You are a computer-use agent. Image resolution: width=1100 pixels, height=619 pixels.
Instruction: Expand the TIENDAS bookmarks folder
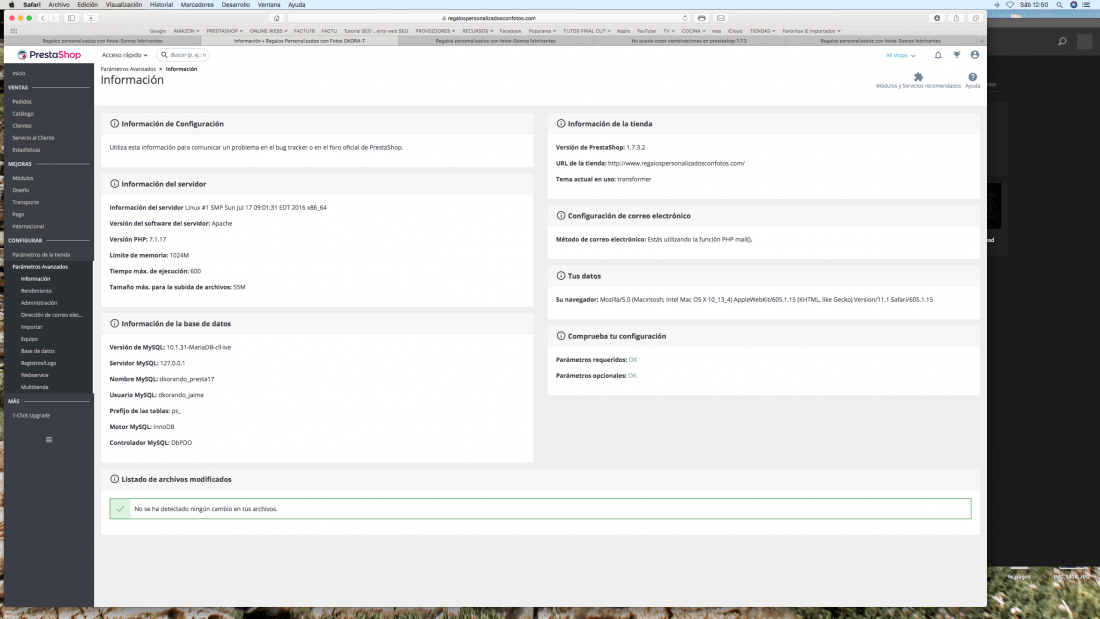click(762, 31)
